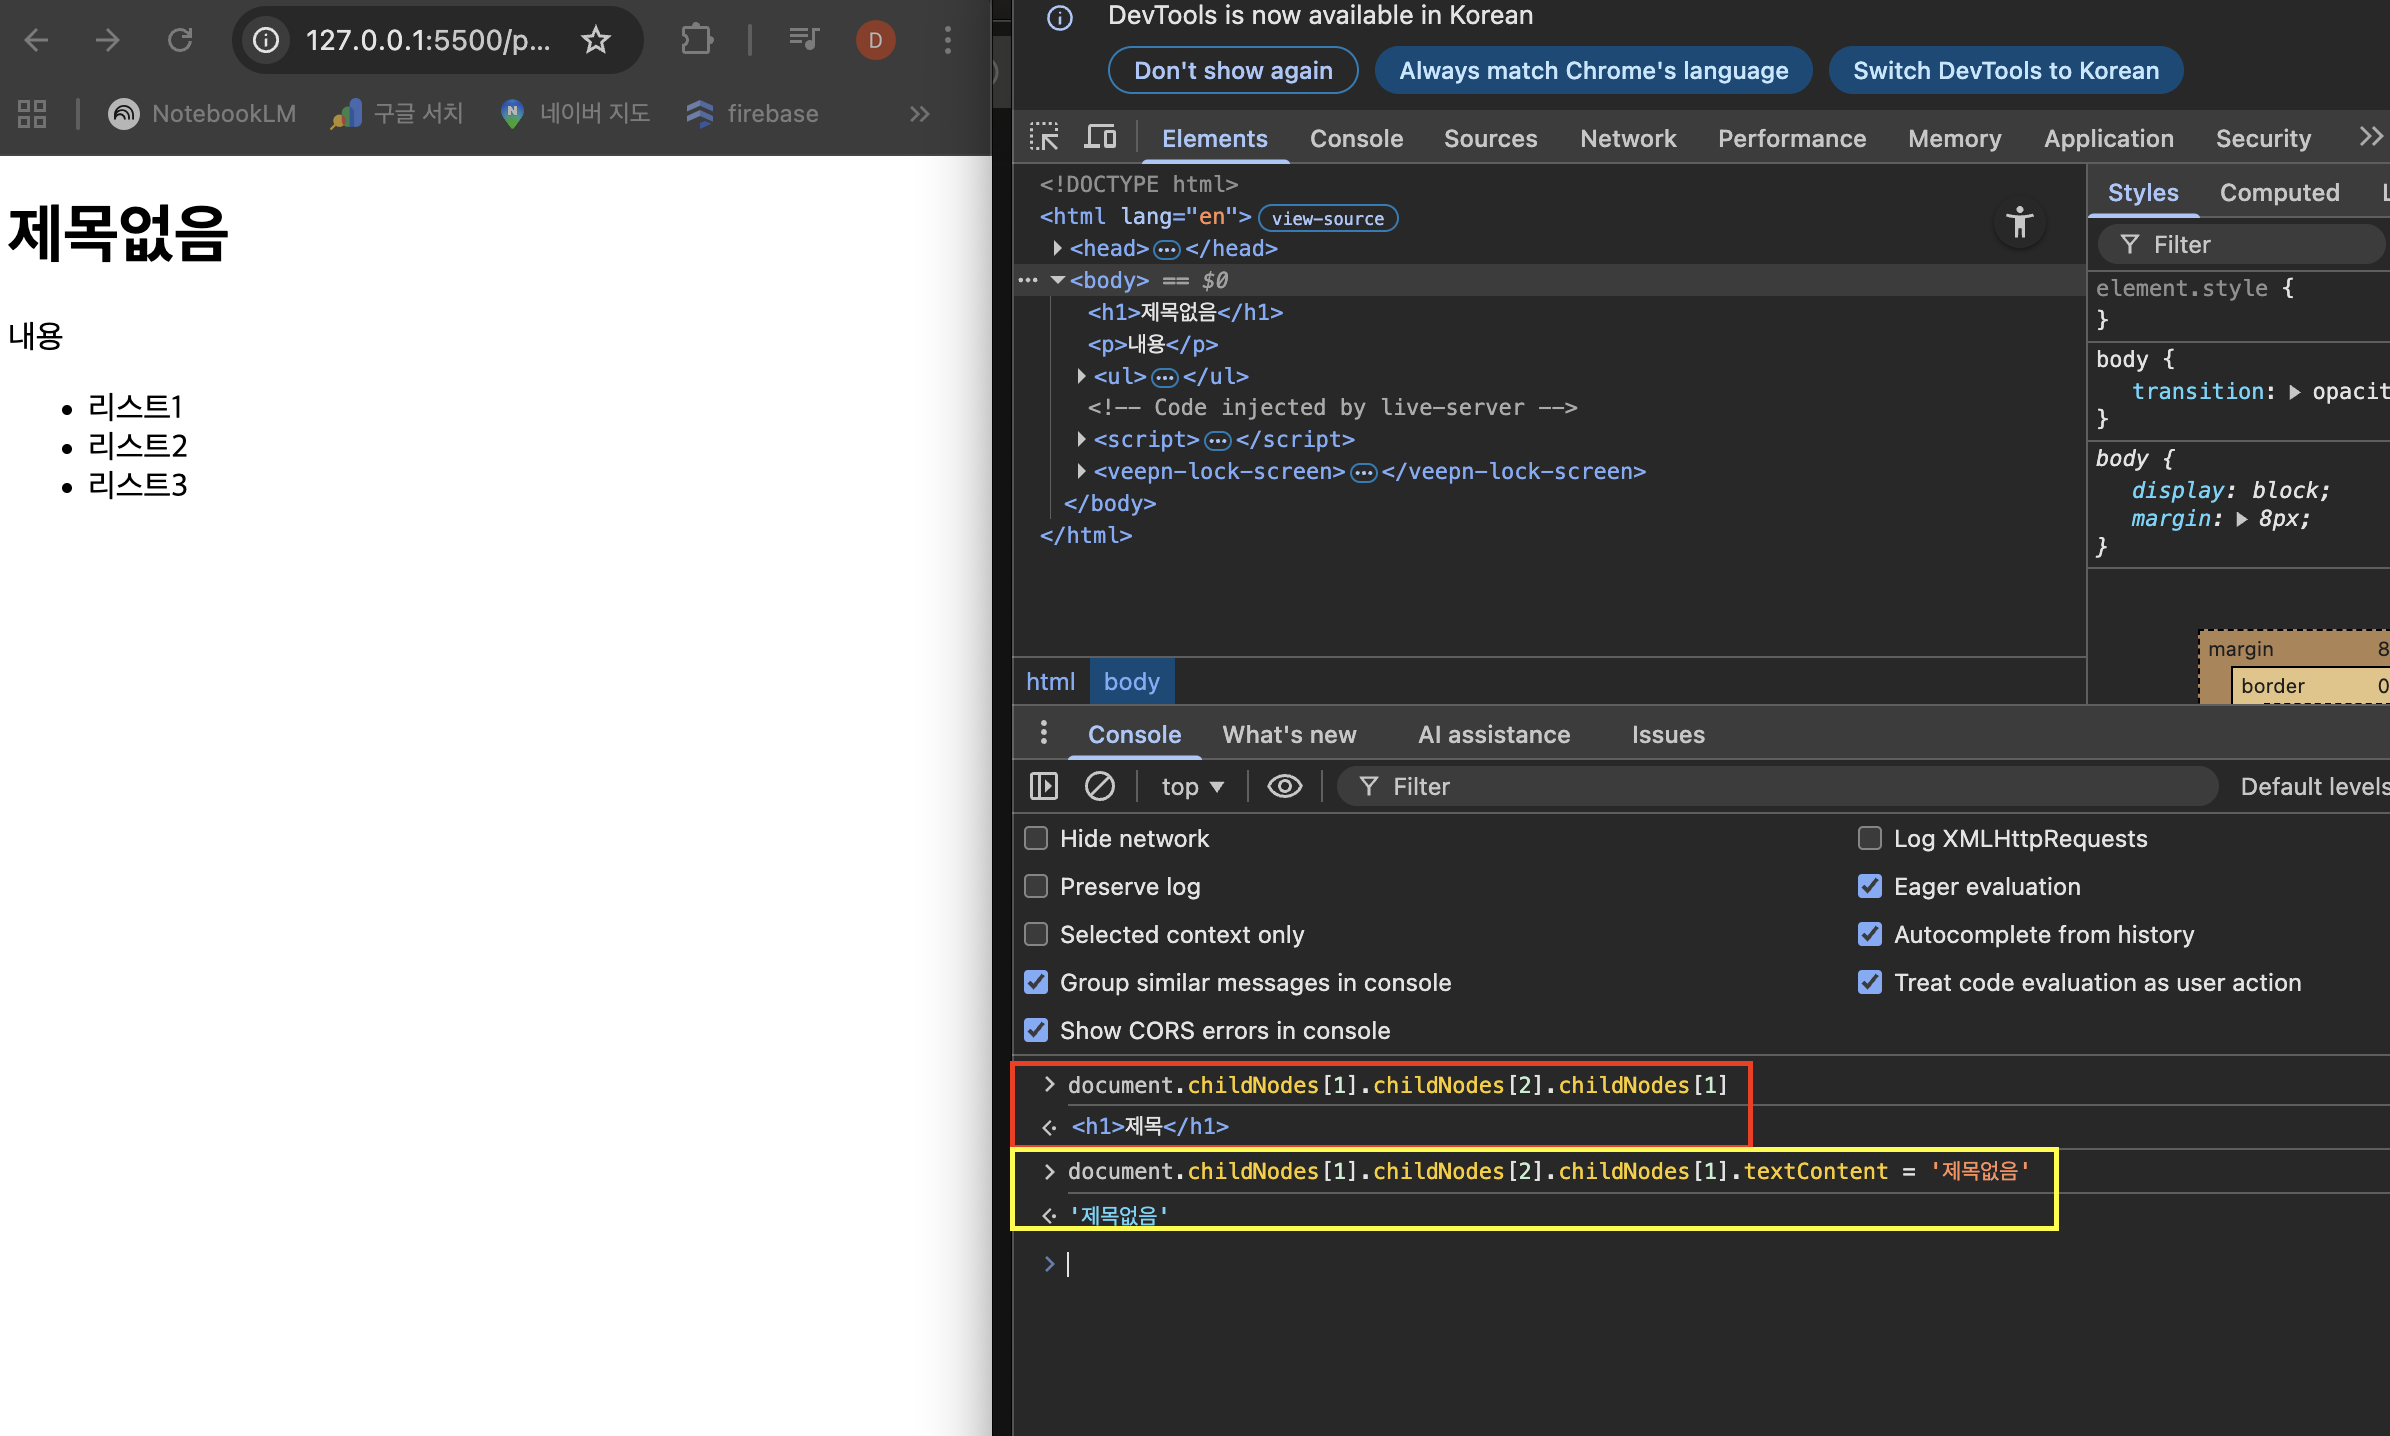This screenshot has width=2390, height=1436.
Task: Expand the ul element node
Action: pos(1081,376)
